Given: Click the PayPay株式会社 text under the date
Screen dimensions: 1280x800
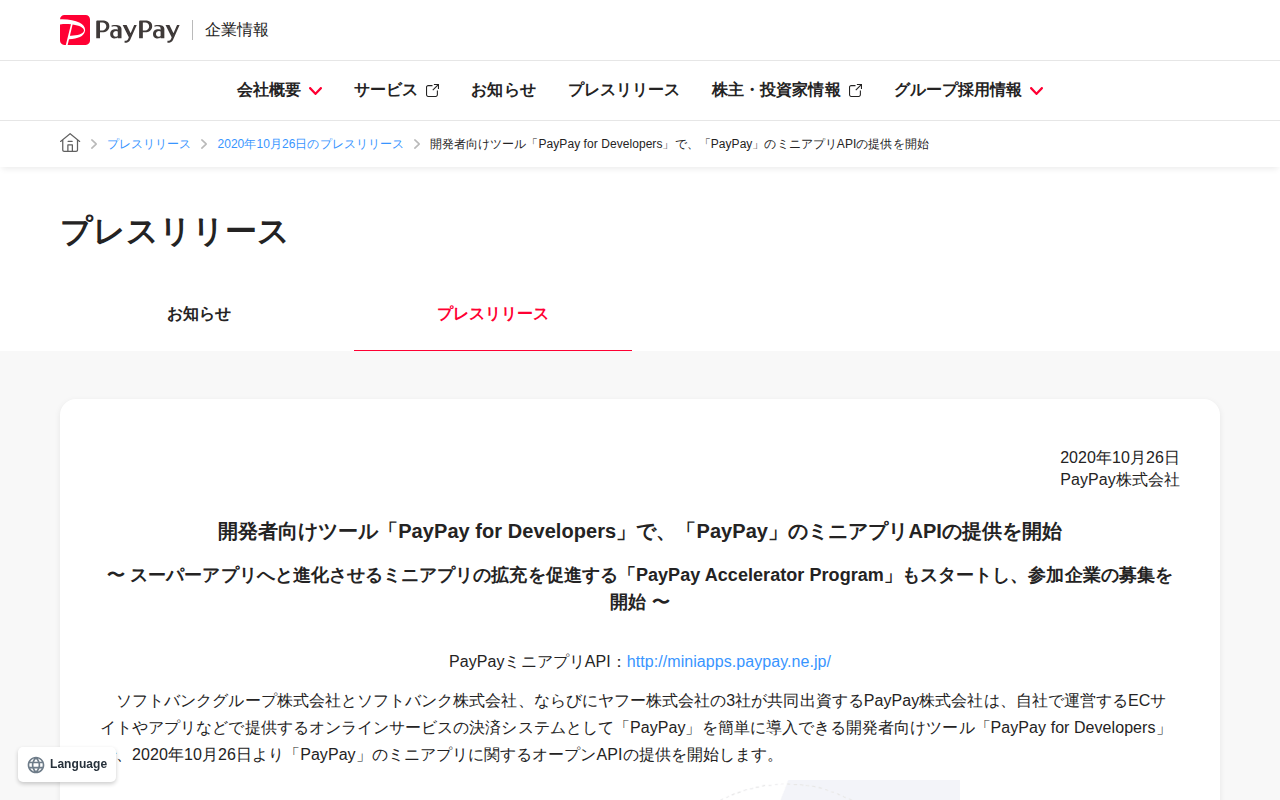Looking at the screenshot, I should tap(1120, 479).
